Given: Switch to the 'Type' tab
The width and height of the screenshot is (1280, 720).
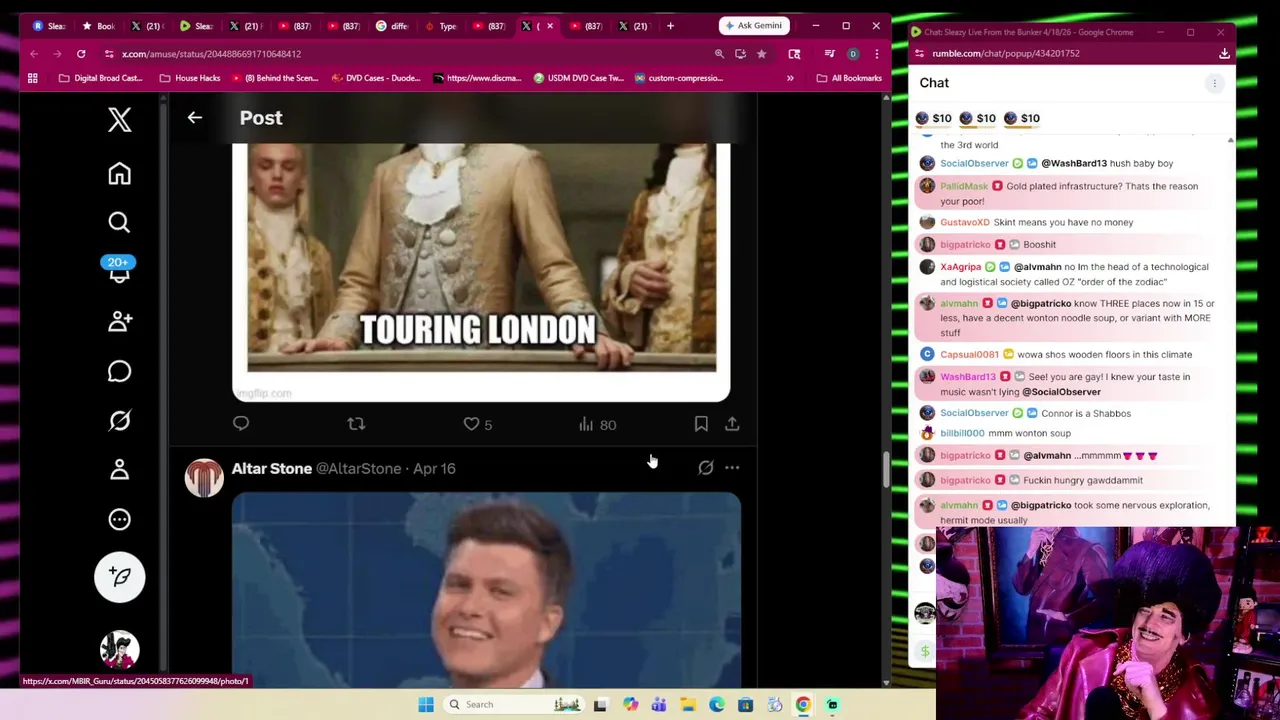Looking at the screenshot, I should pyautogui.click(x=440, y=26).
